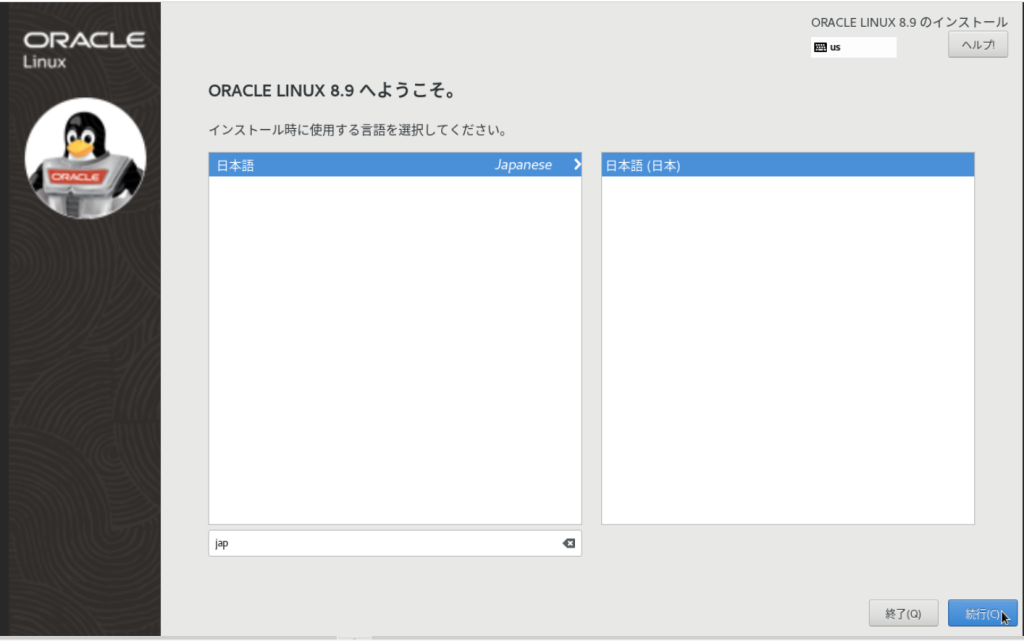Click the empty right locale list panel
Image resolution: width=1024 pixels, height=641 pixels.
[787, 350]
